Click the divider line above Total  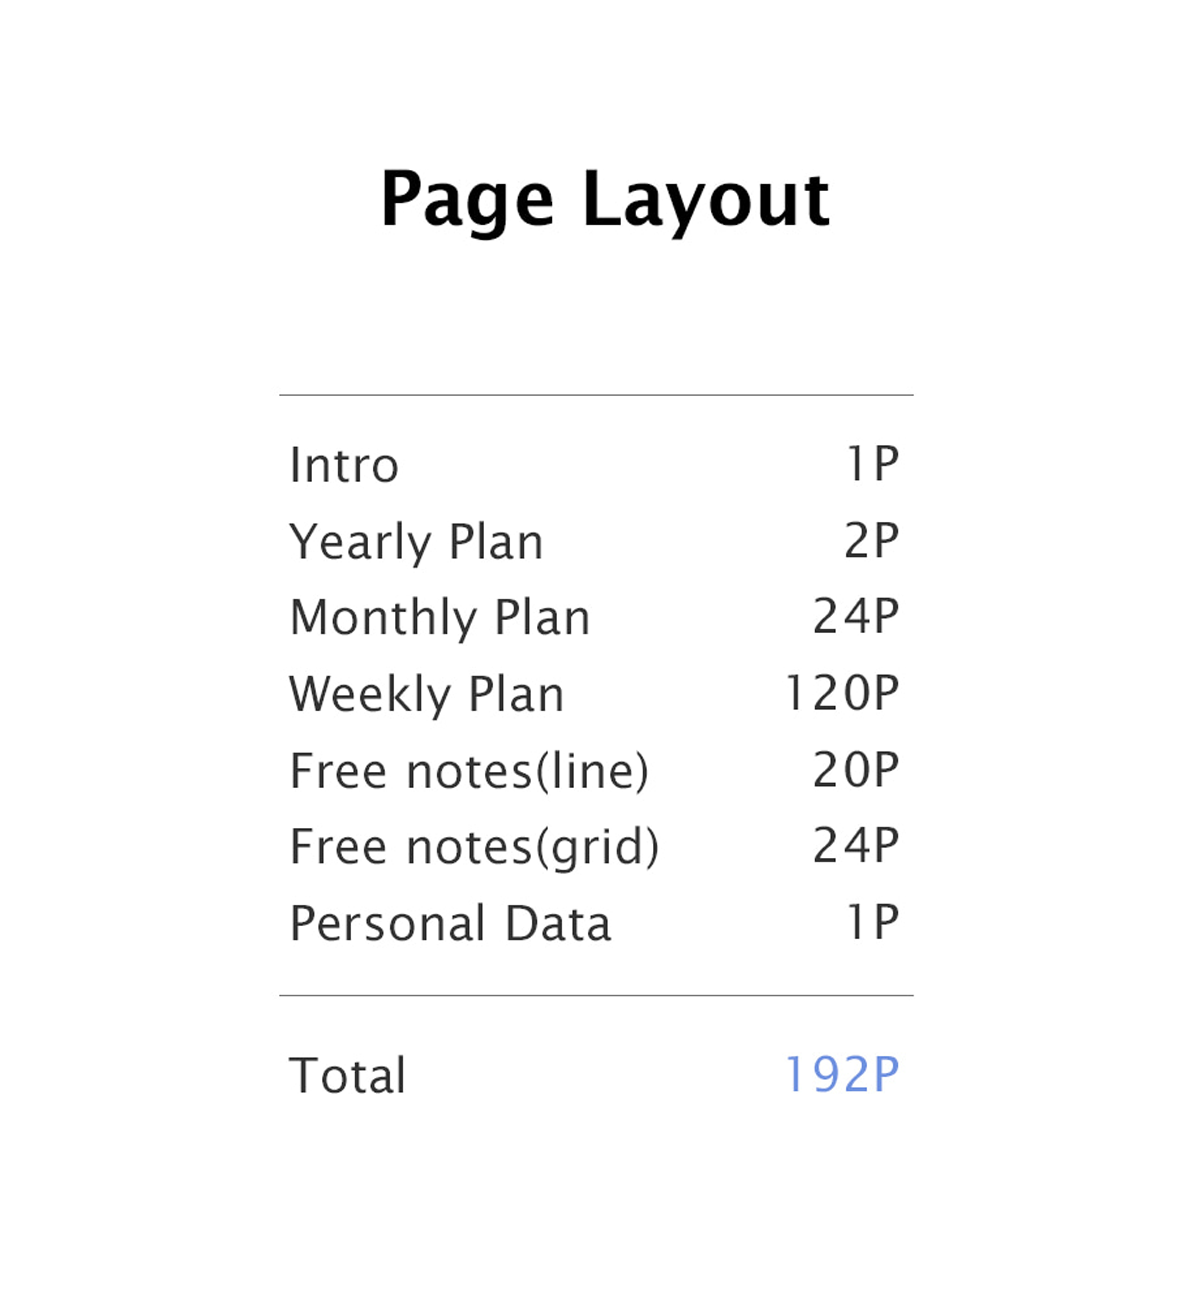point(596,995)
